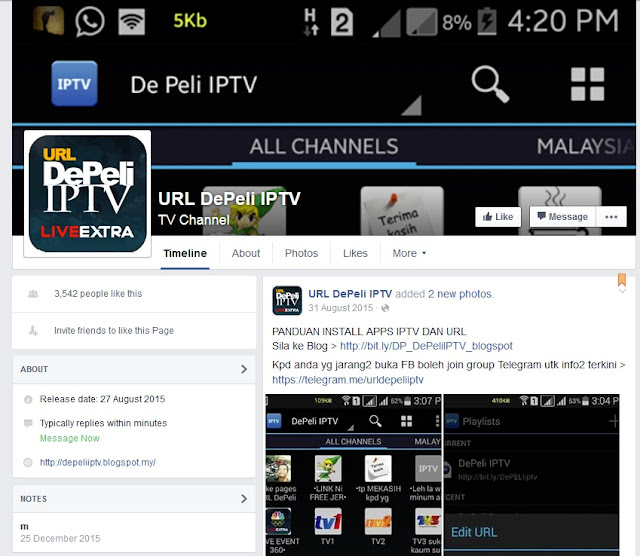This screenshot has width=640, height=556.
Task: Click URL DePeli IPTV post author name
Action: (350, 294)
